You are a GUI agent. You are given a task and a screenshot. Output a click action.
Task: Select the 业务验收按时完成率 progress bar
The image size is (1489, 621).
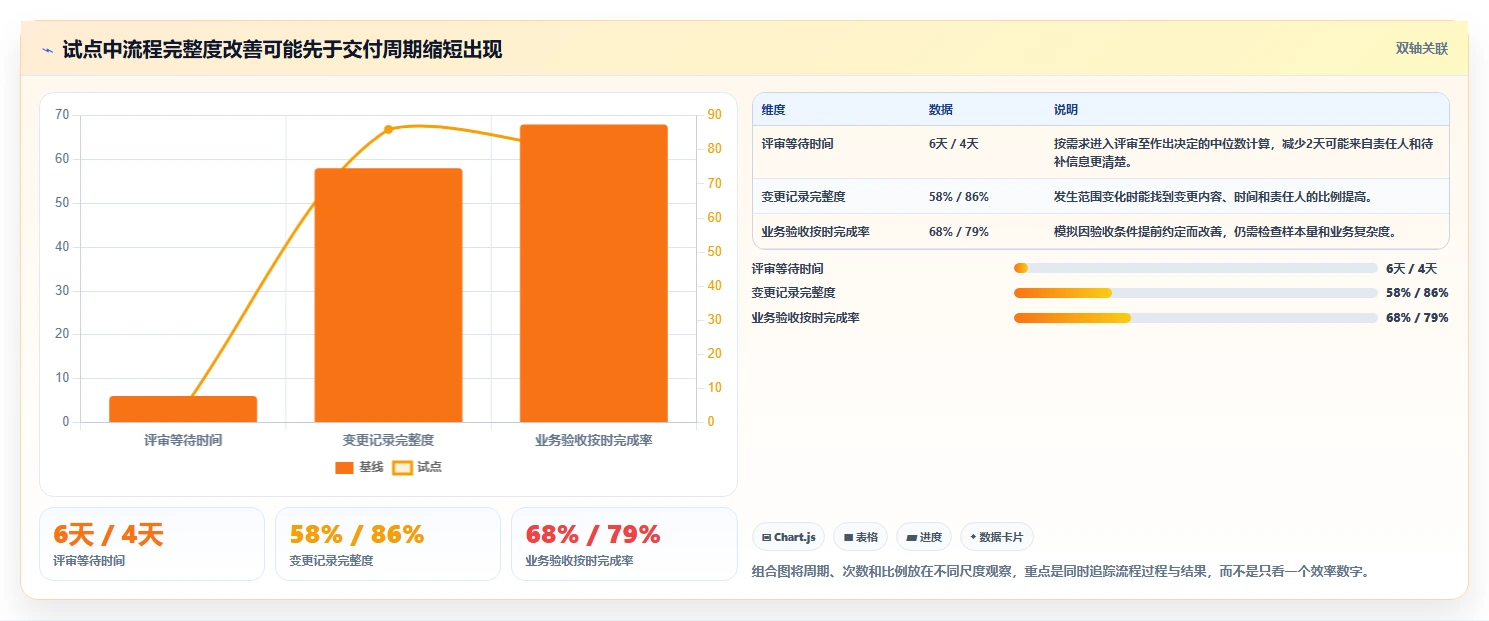[x=1195, y=318]
